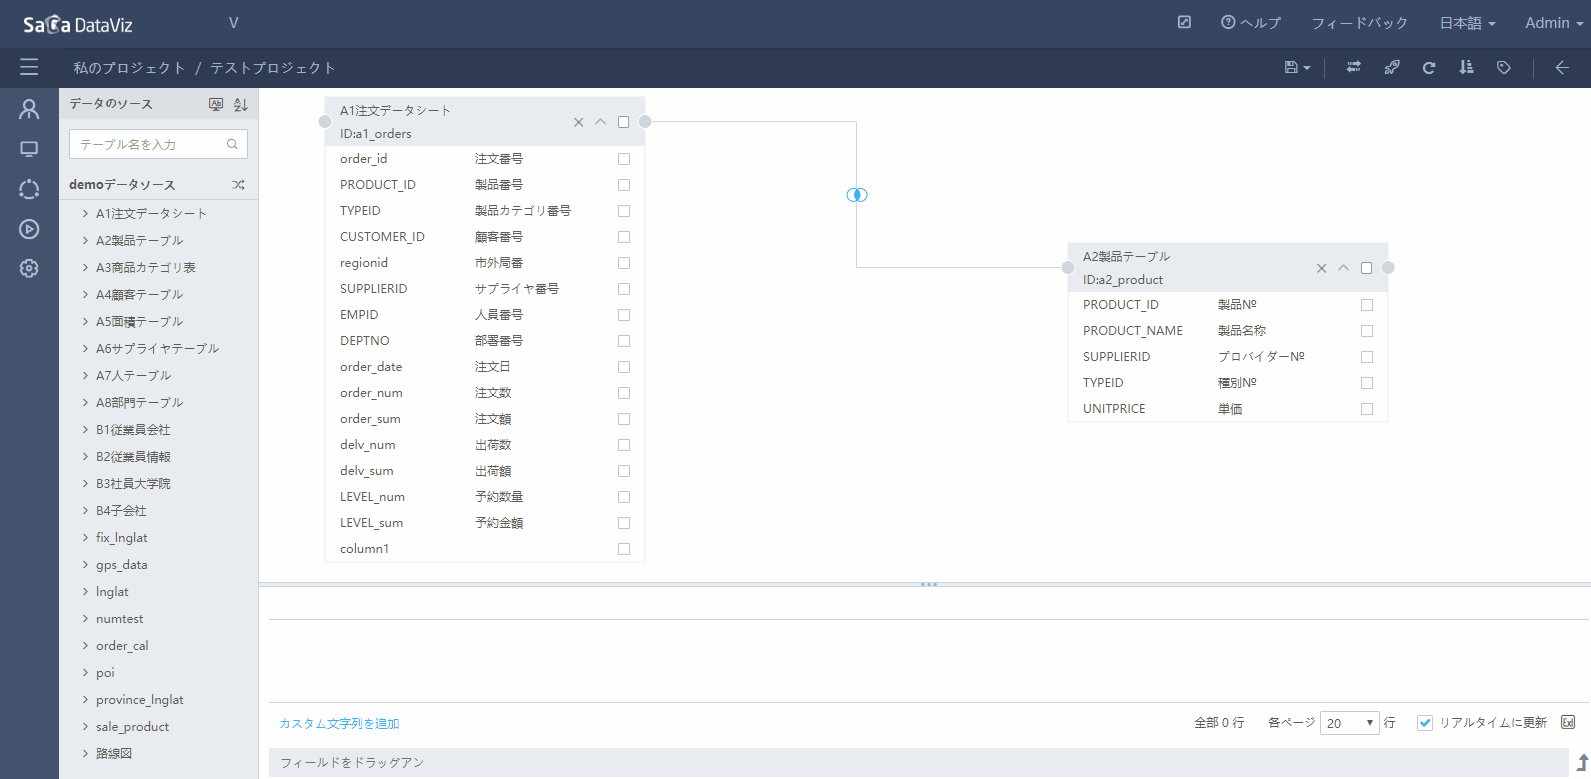Open the circular sync sidebar icon
1591x779 pixels.
pos(29,189)
